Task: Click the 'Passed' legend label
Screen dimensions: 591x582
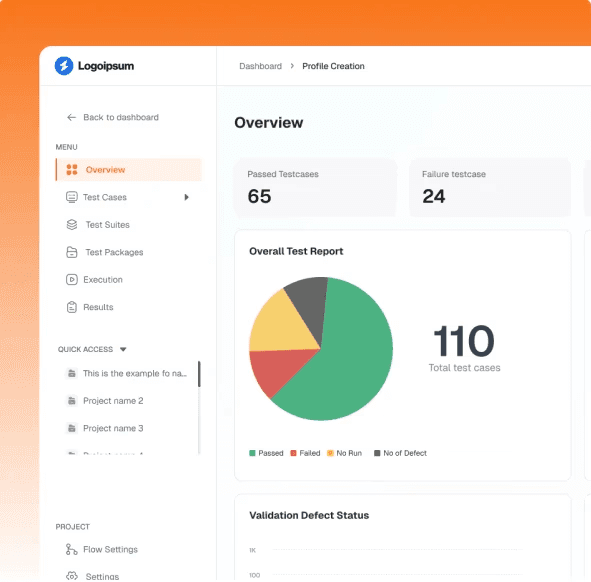Action: click(x=271, y=453)
